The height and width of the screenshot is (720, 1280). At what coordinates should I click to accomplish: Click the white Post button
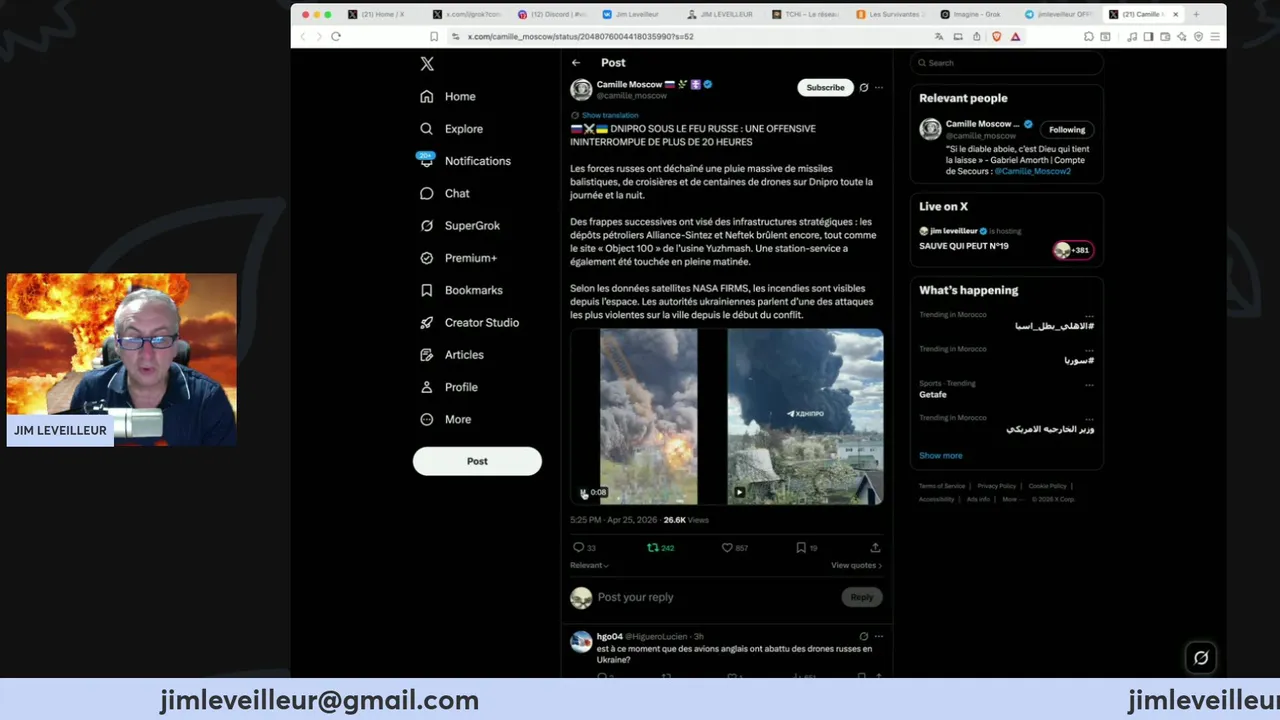click(x=477, y=461)
